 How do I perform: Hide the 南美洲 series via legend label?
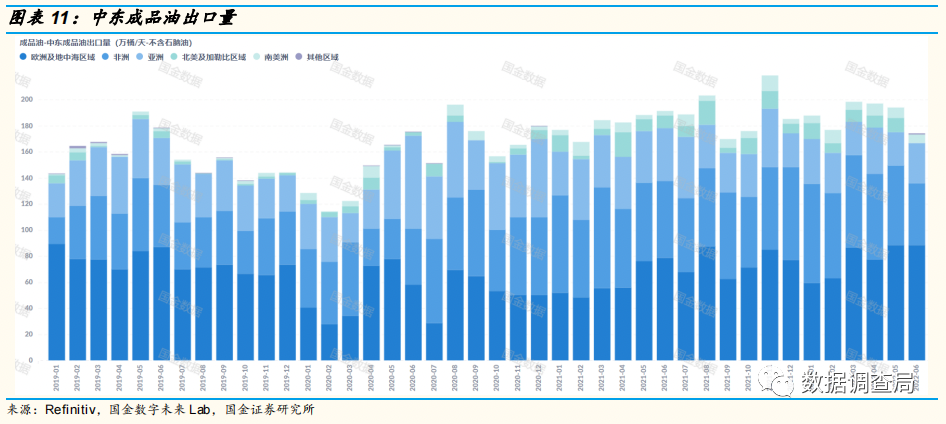click(277, 58)
